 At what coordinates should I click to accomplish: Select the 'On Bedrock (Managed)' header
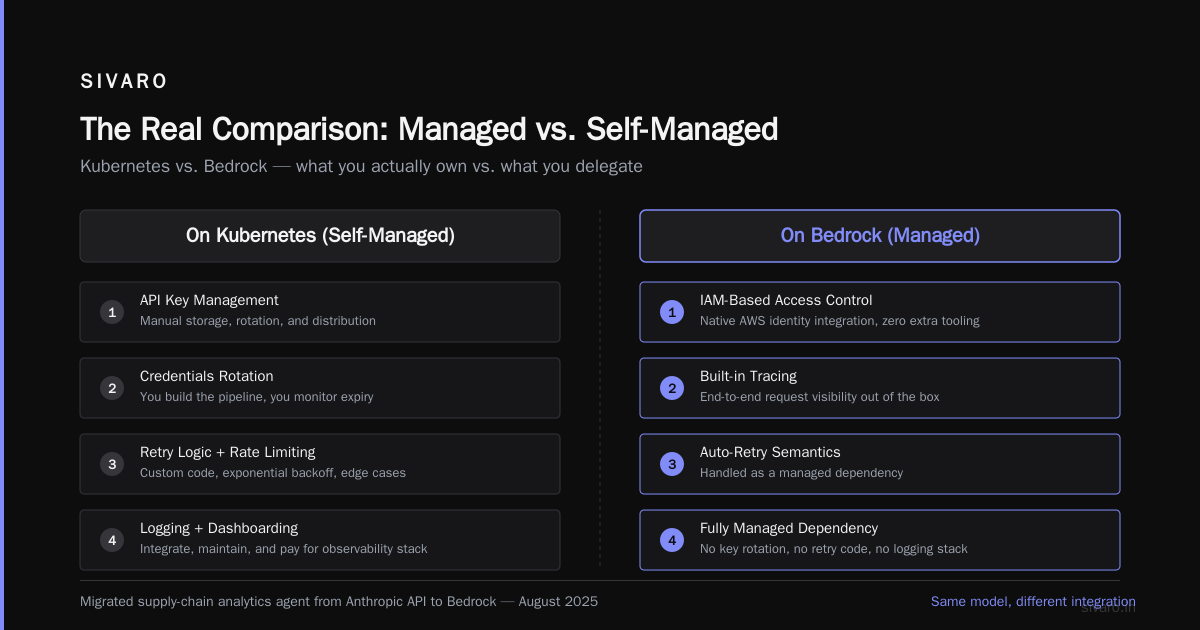pyautogui.click(x=880, y=236)
